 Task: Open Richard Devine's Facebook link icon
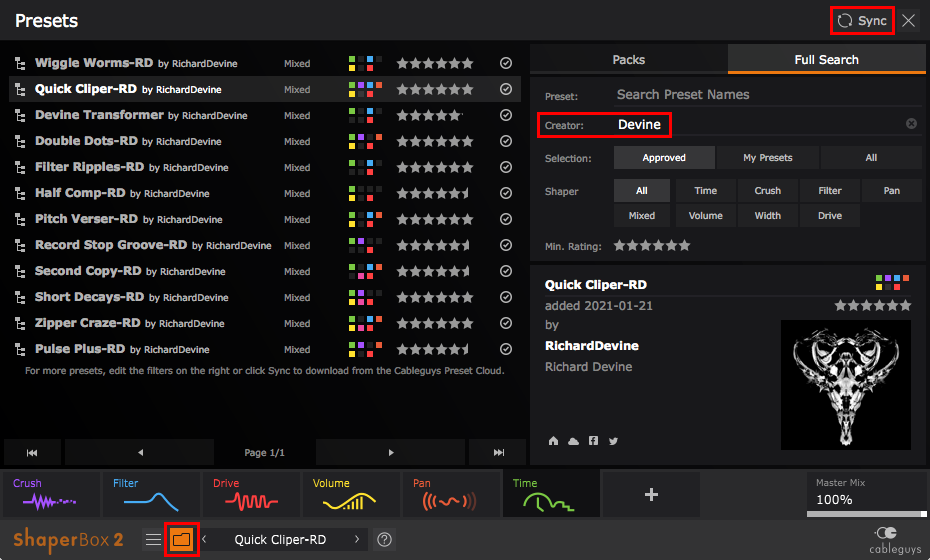[593, 440]
